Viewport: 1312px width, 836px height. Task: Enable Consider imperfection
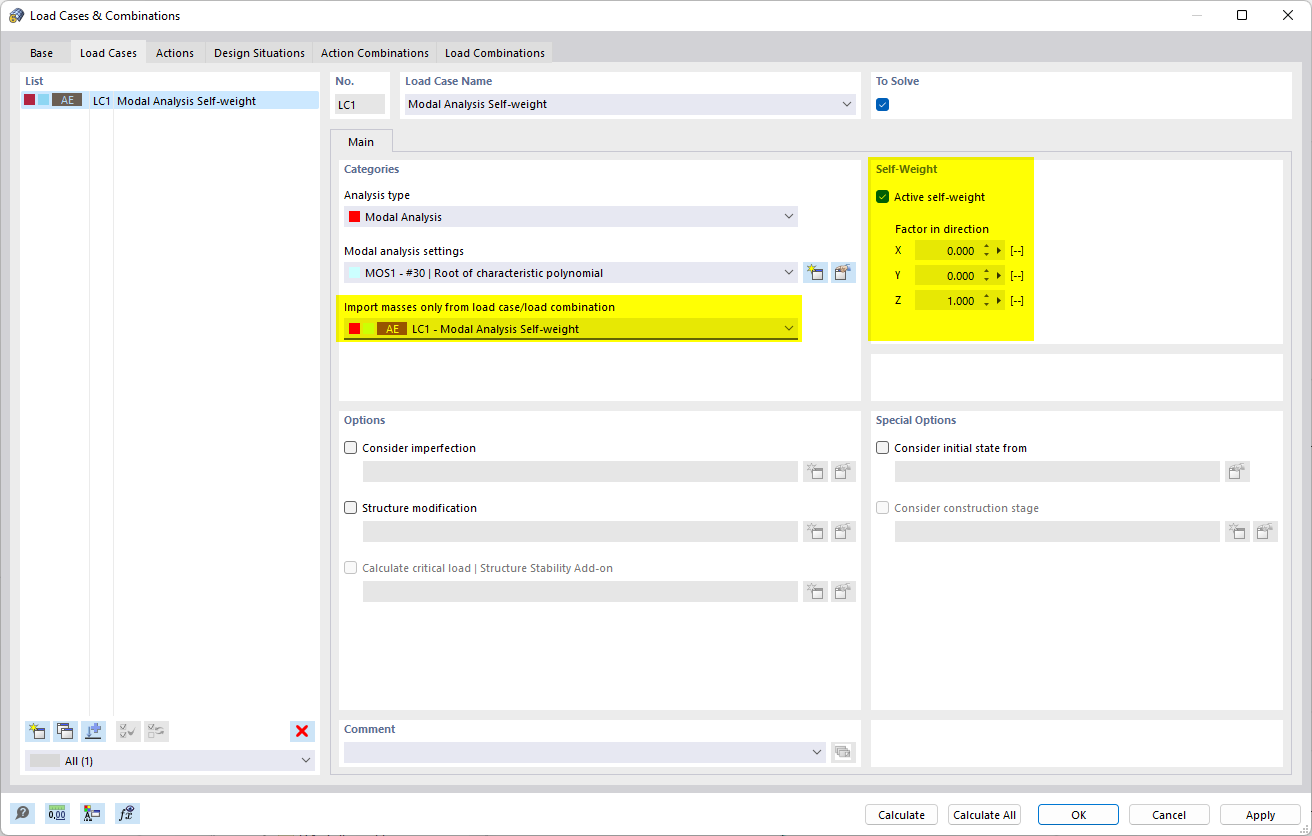(x=351, y=448)
